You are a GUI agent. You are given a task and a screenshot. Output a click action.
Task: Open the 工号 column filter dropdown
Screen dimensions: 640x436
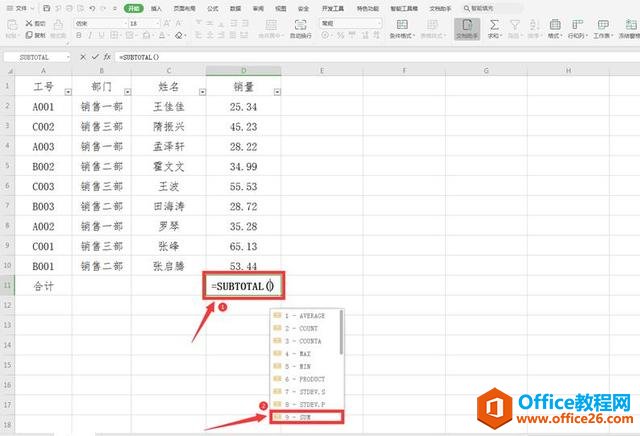[x=66, y=92]
